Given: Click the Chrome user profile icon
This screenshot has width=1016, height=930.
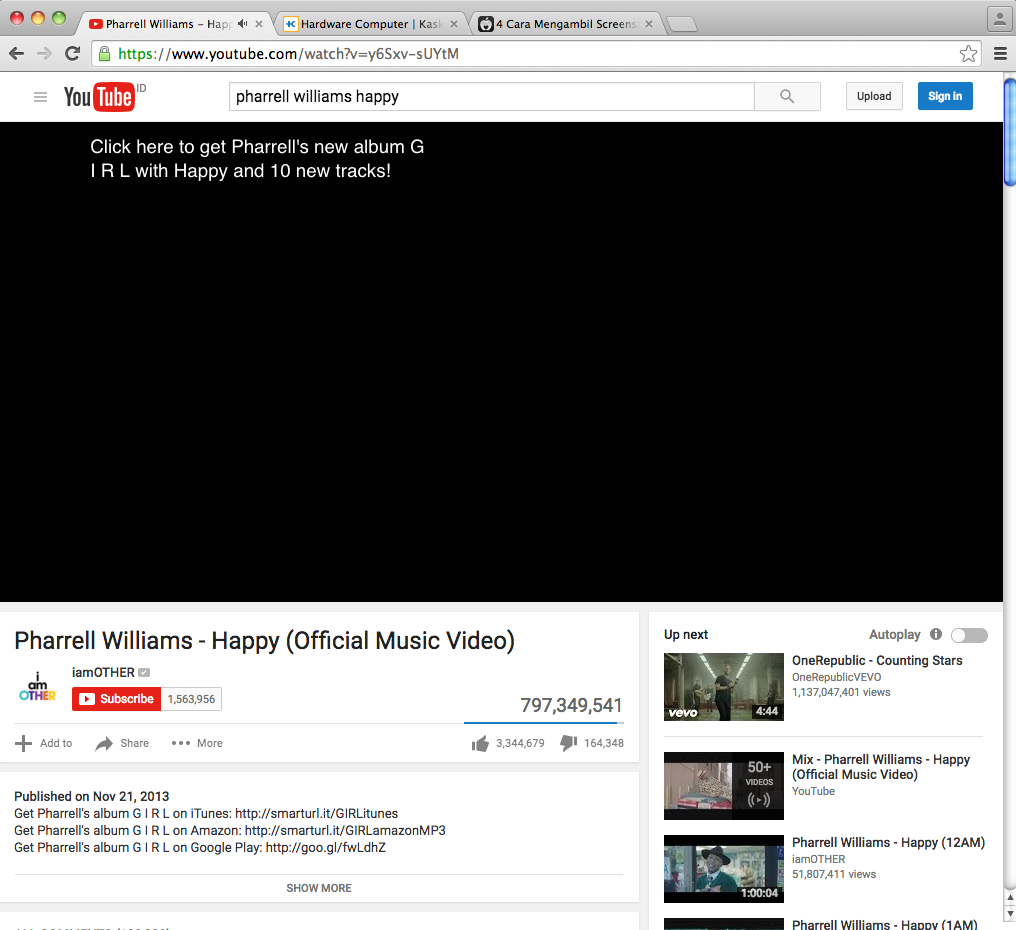Looking at the screenshot, I should point(999,18).
